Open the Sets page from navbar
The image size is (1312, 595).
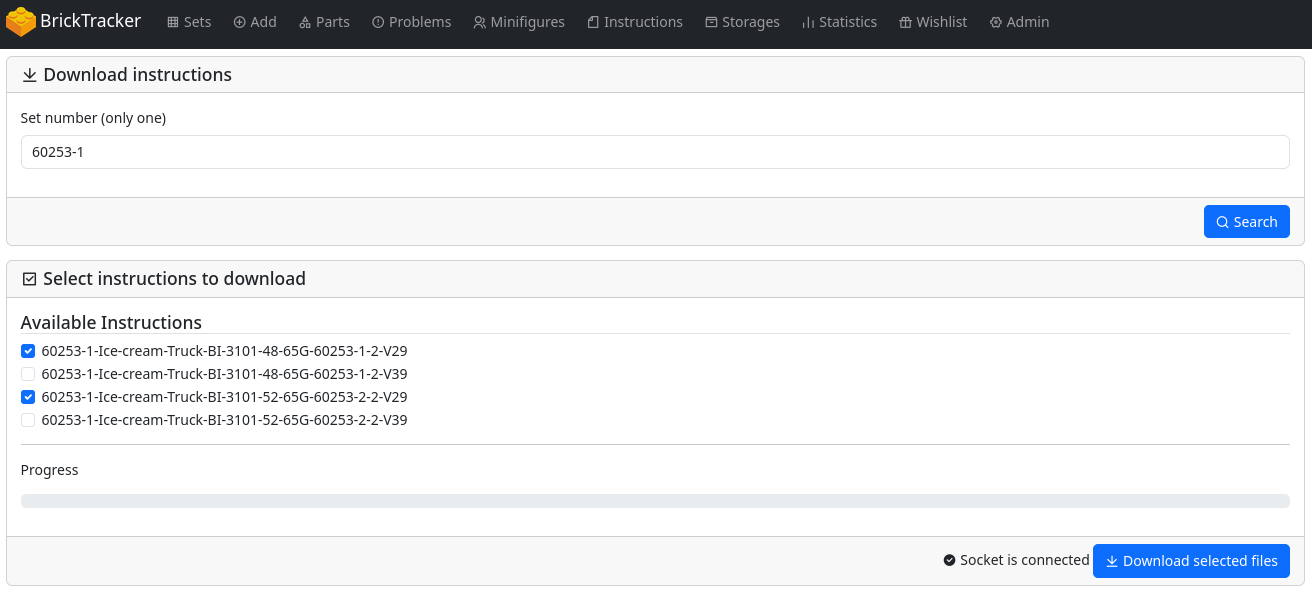[x=189, y=22]
